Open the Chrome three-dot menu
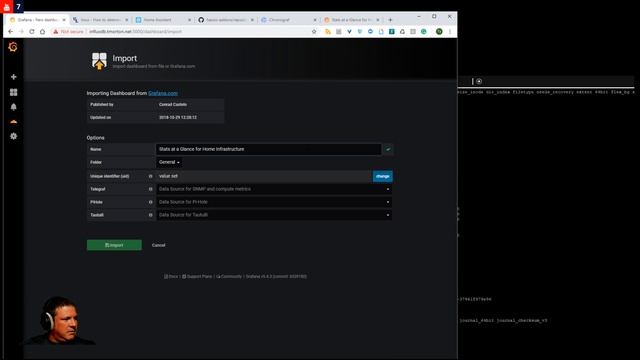640x360 pixels. click(450, 31)
